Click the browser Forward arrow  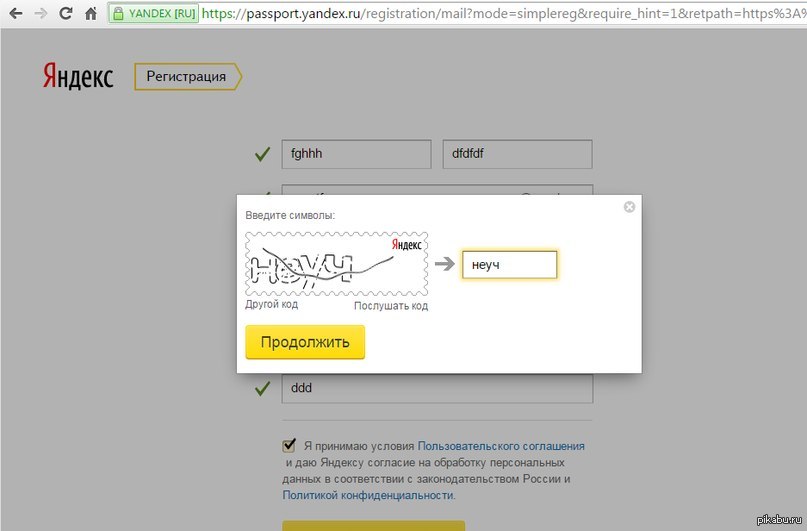click(x=40, y=14)
